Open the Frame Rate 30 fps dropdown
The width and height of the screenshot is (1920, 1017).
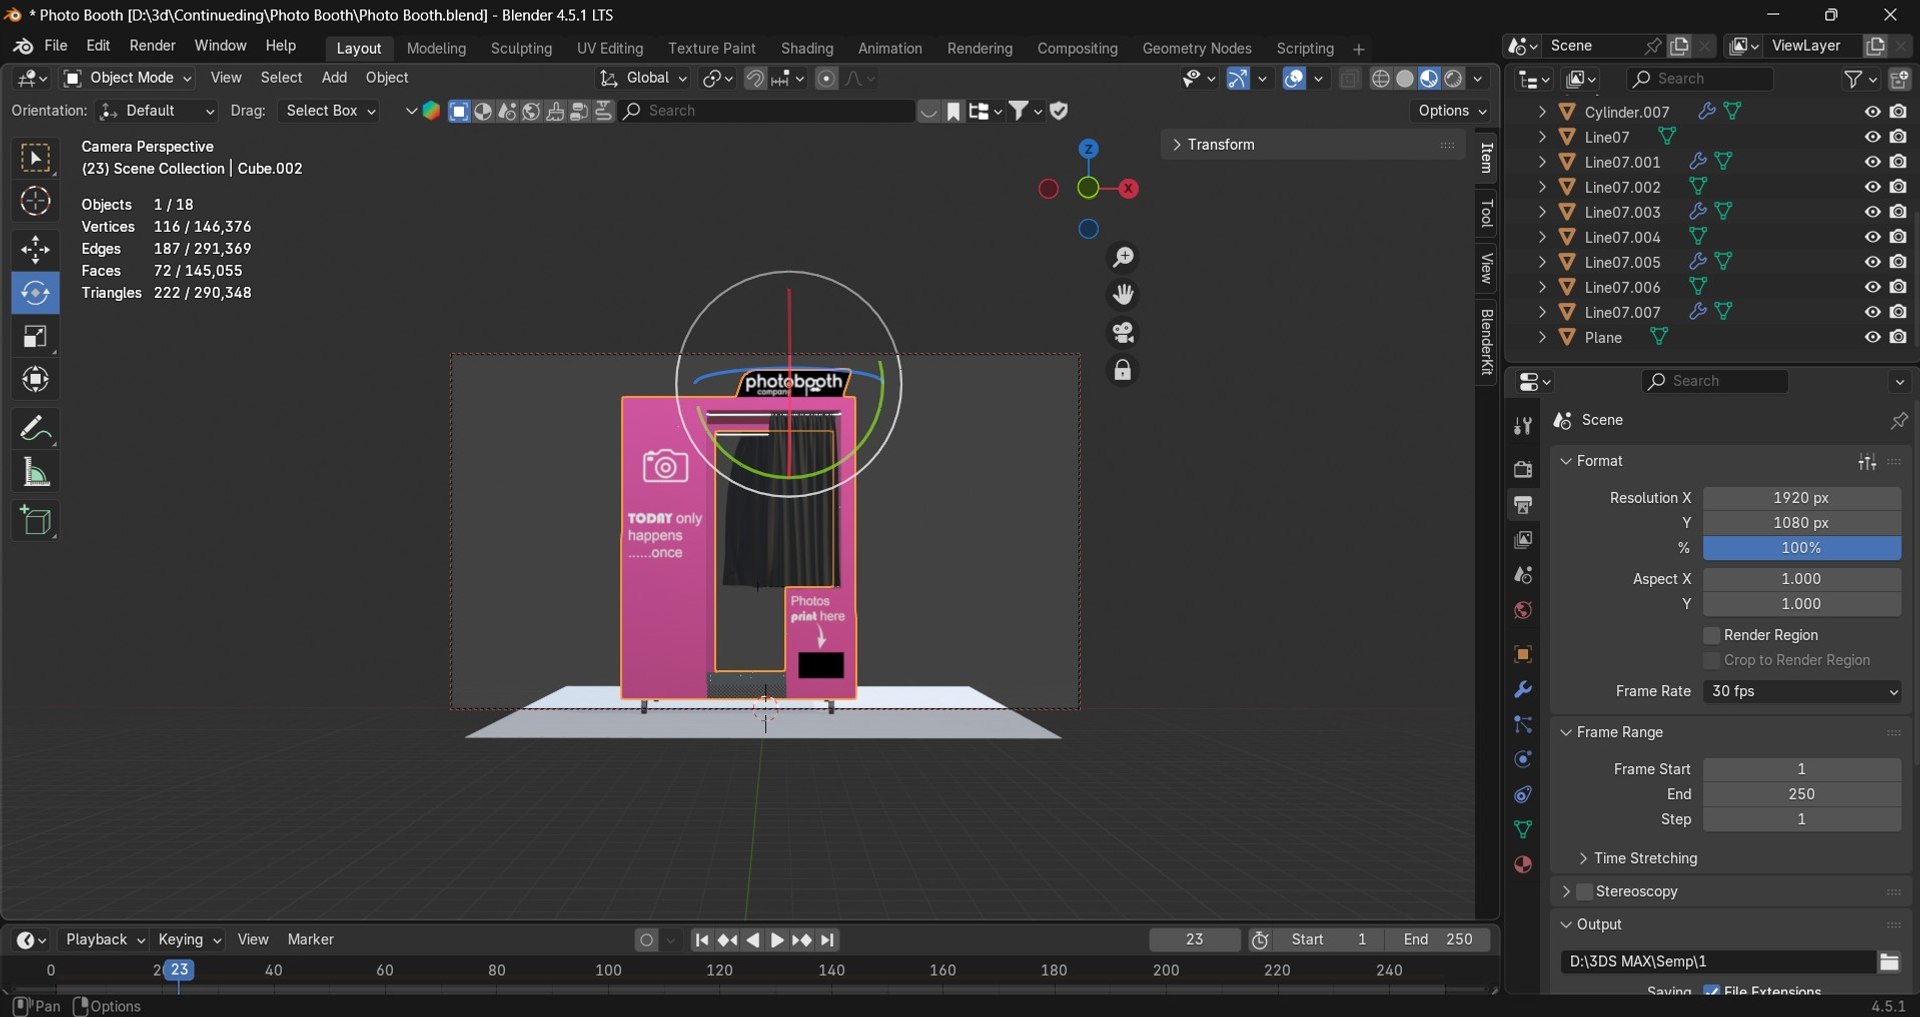pos(1802,692)
